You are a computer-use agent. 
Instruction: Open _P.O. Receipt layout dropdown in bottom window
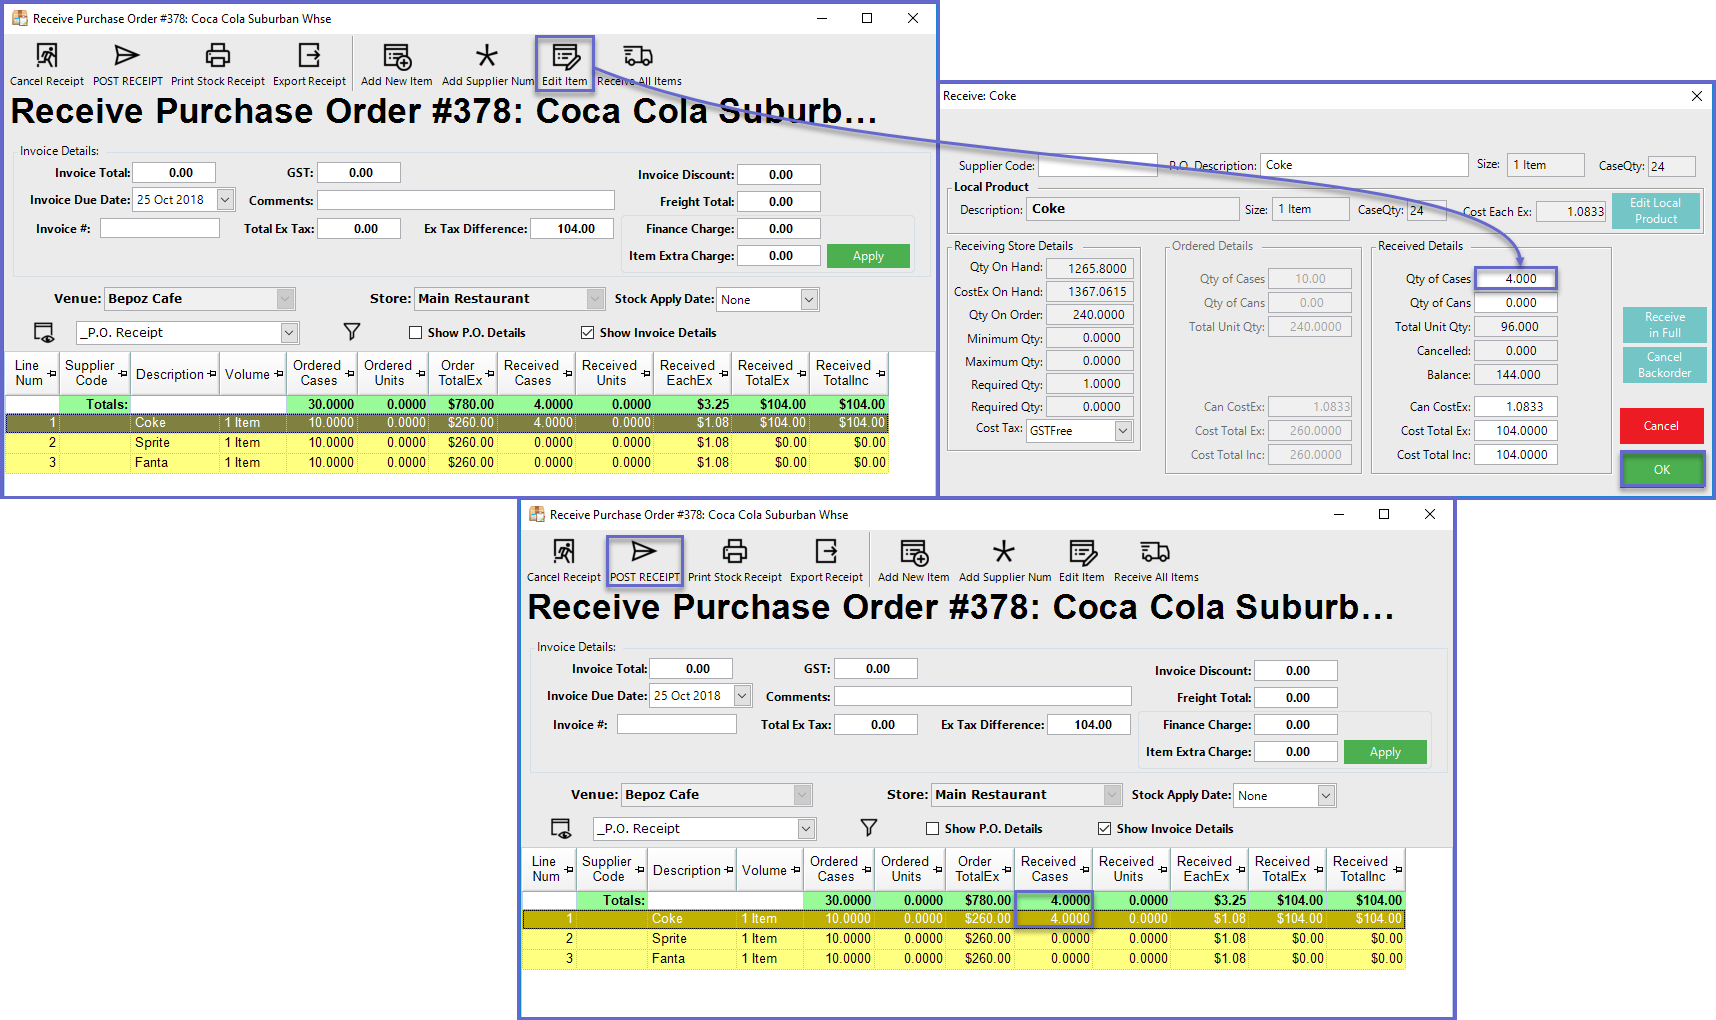click(806, 829)
